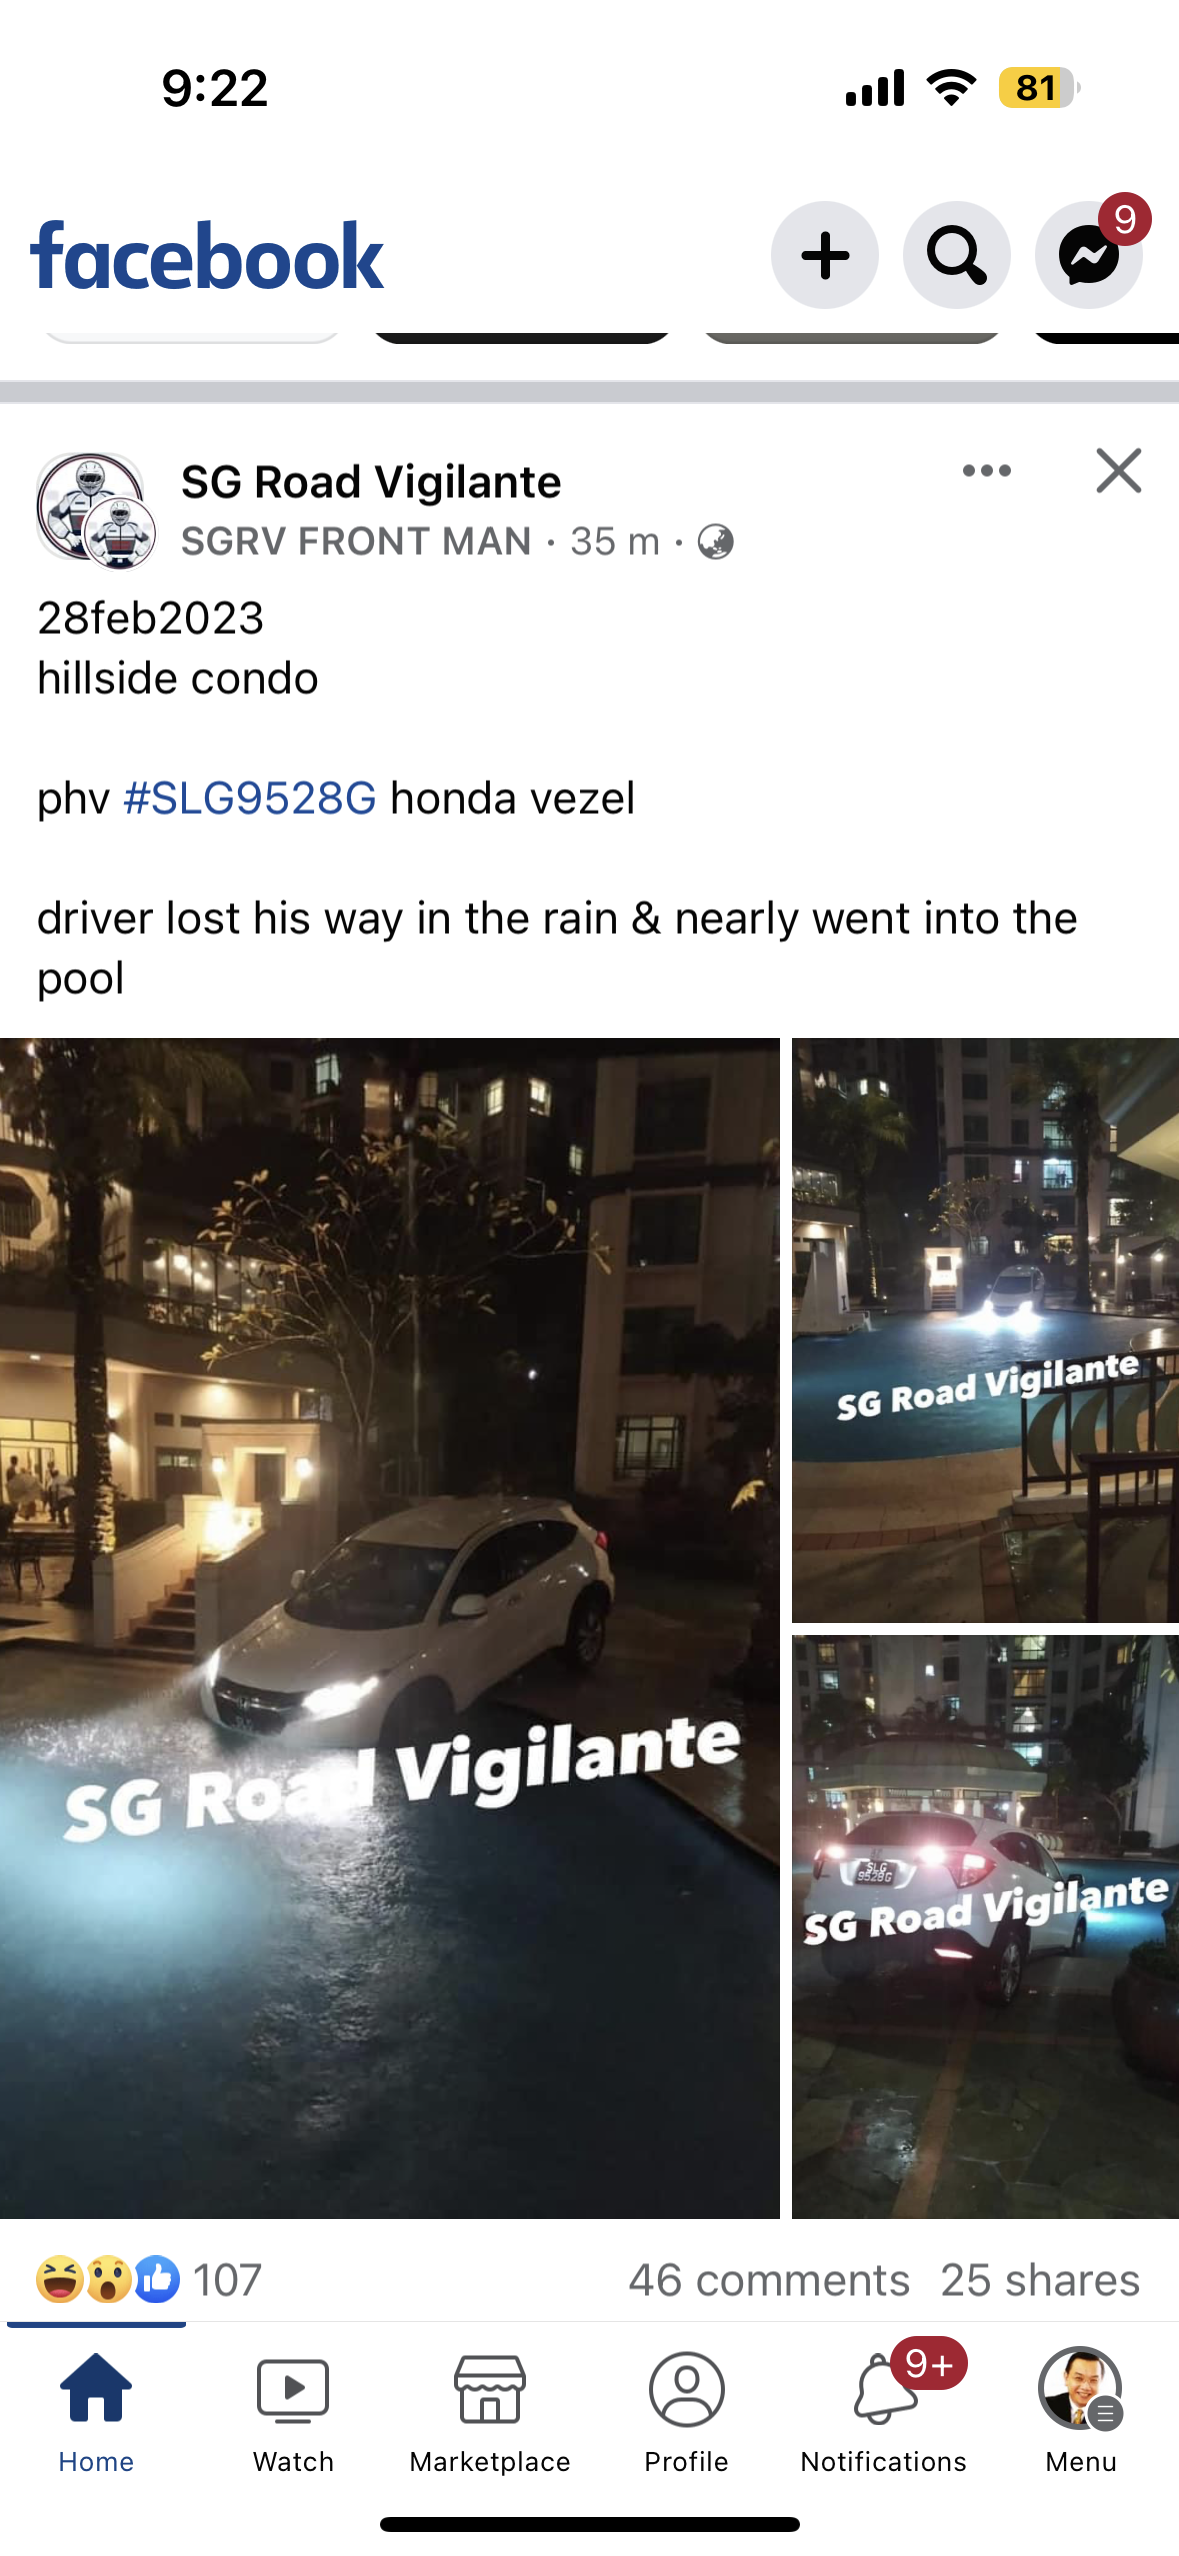
Task: Open the post's three-dot options menu
Action: pyautogui.click(x=987, y=471)
